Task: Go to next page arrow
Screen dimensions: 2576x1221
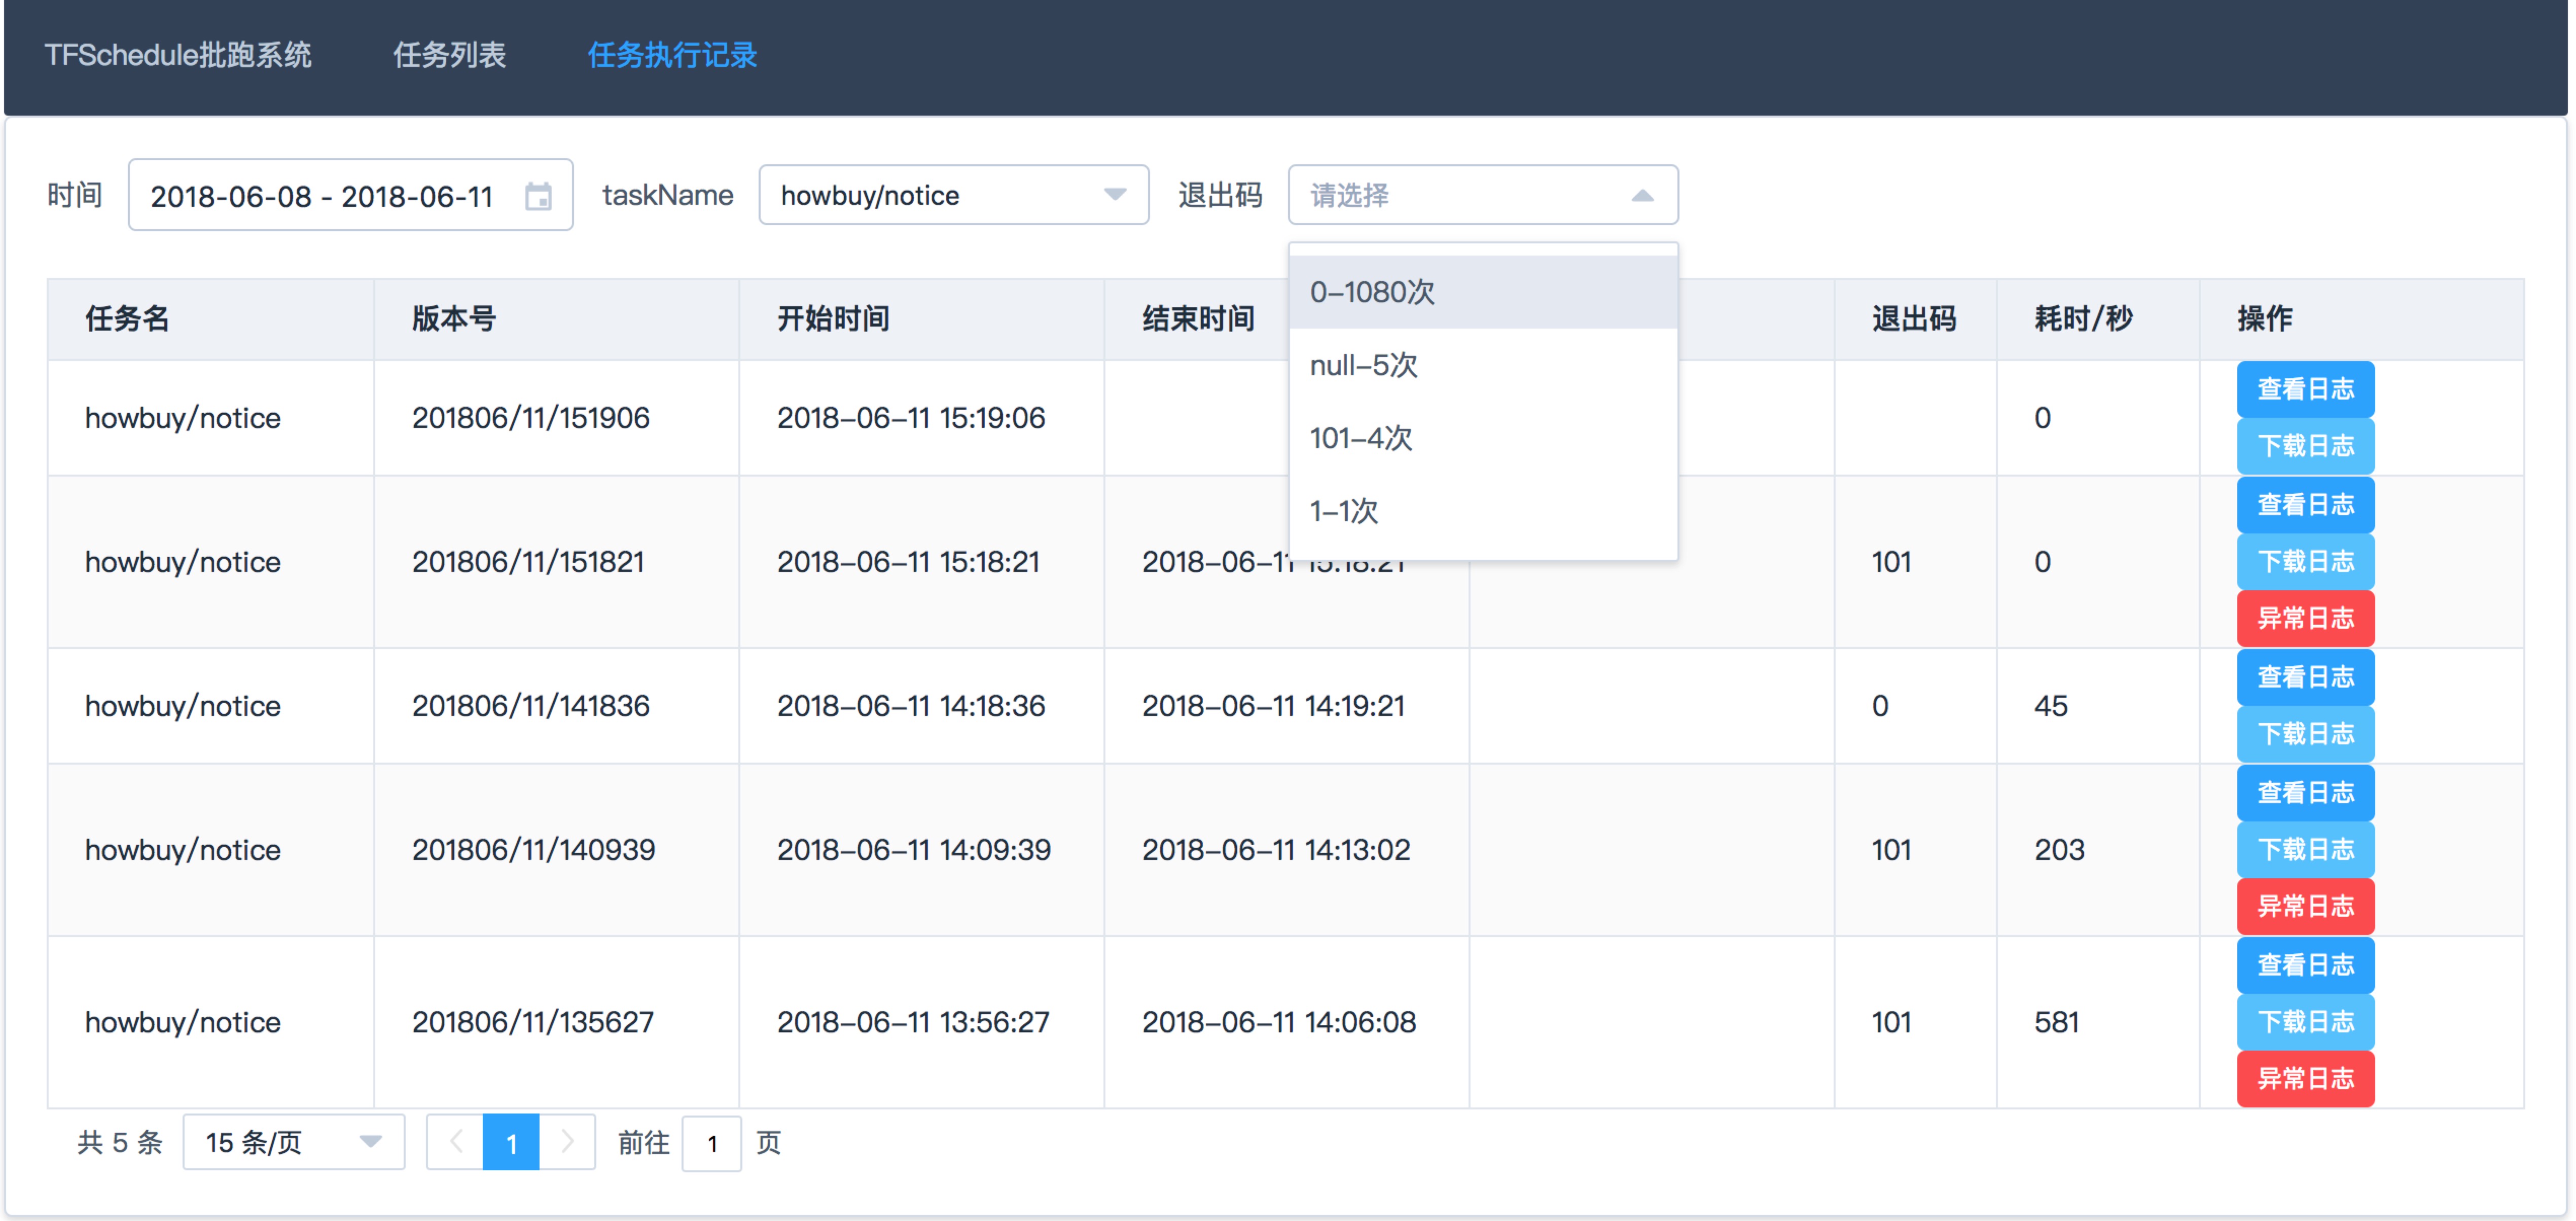Action: pyautogui.click(x=567, y=1141)
